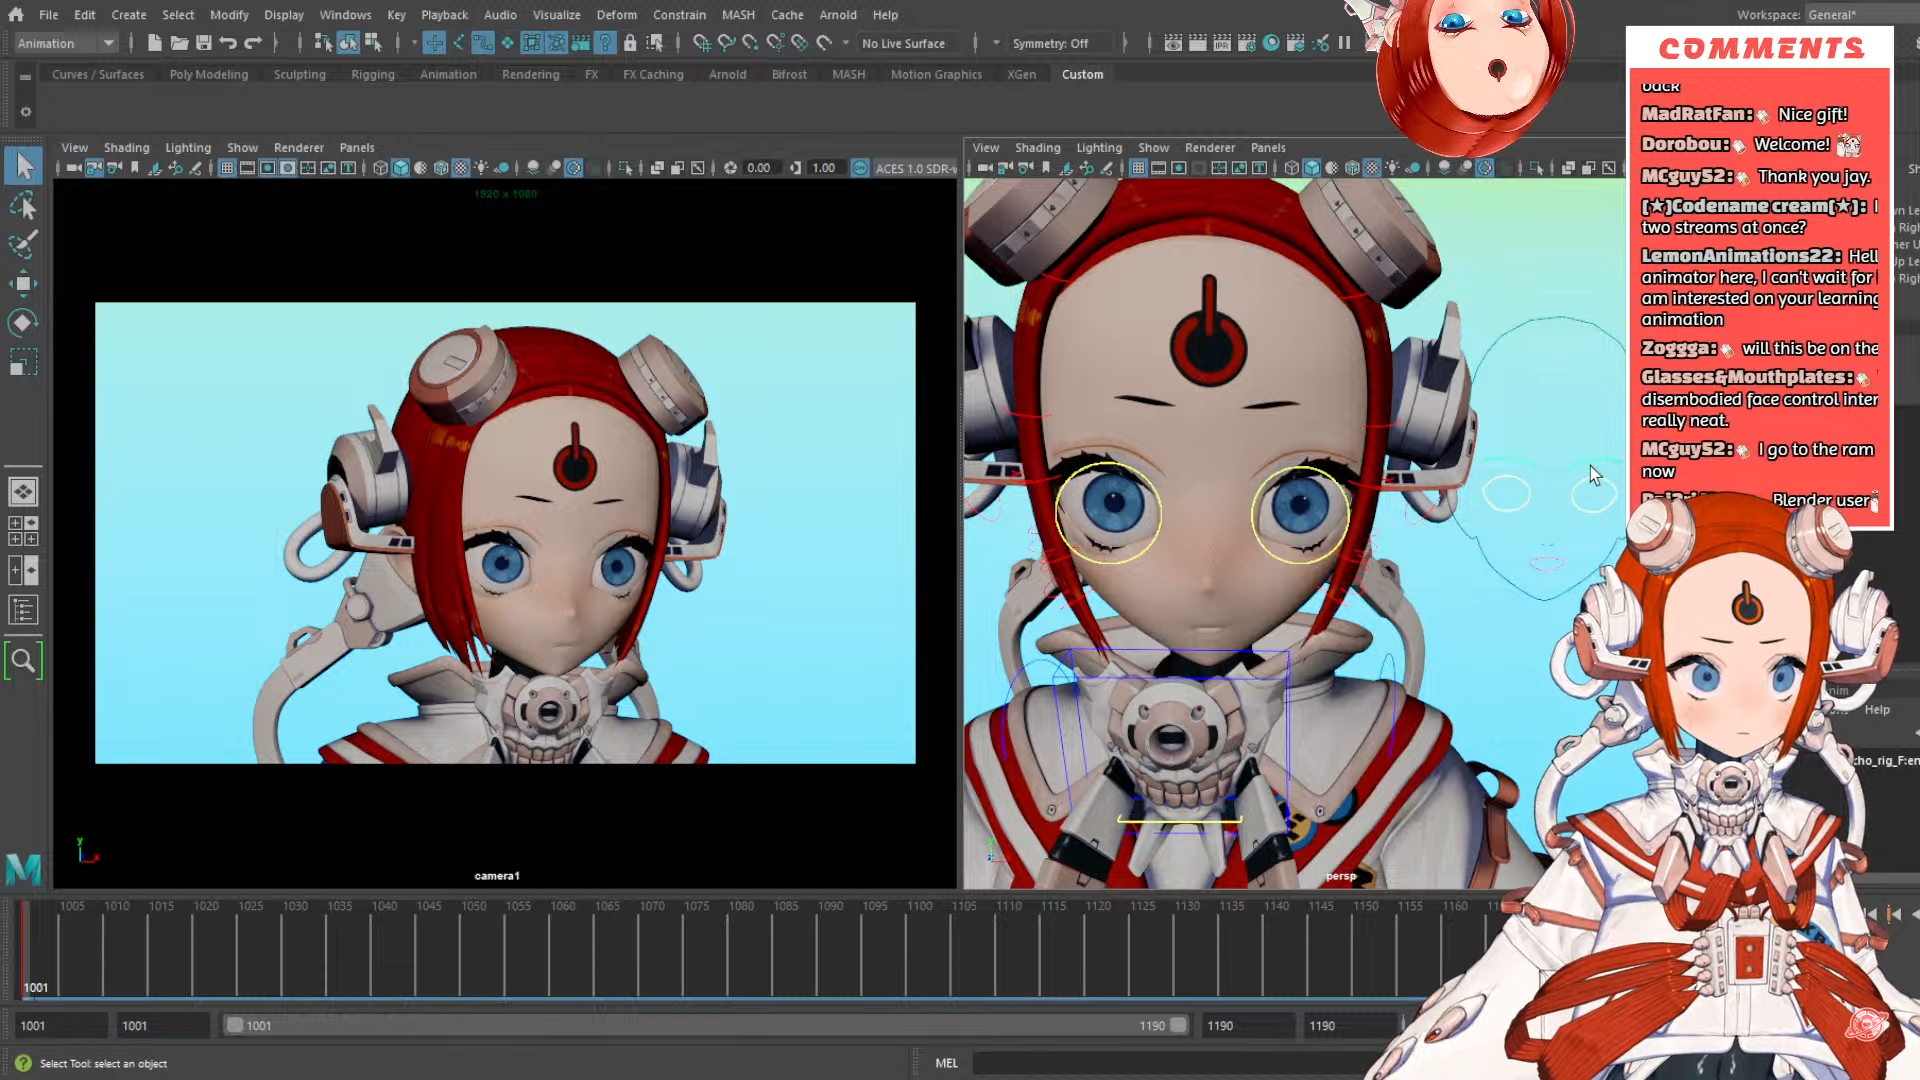Screen dimensions: 1920x1080
Task: Click the range slider handle at 1001
Action: (x=235, y=1025)
